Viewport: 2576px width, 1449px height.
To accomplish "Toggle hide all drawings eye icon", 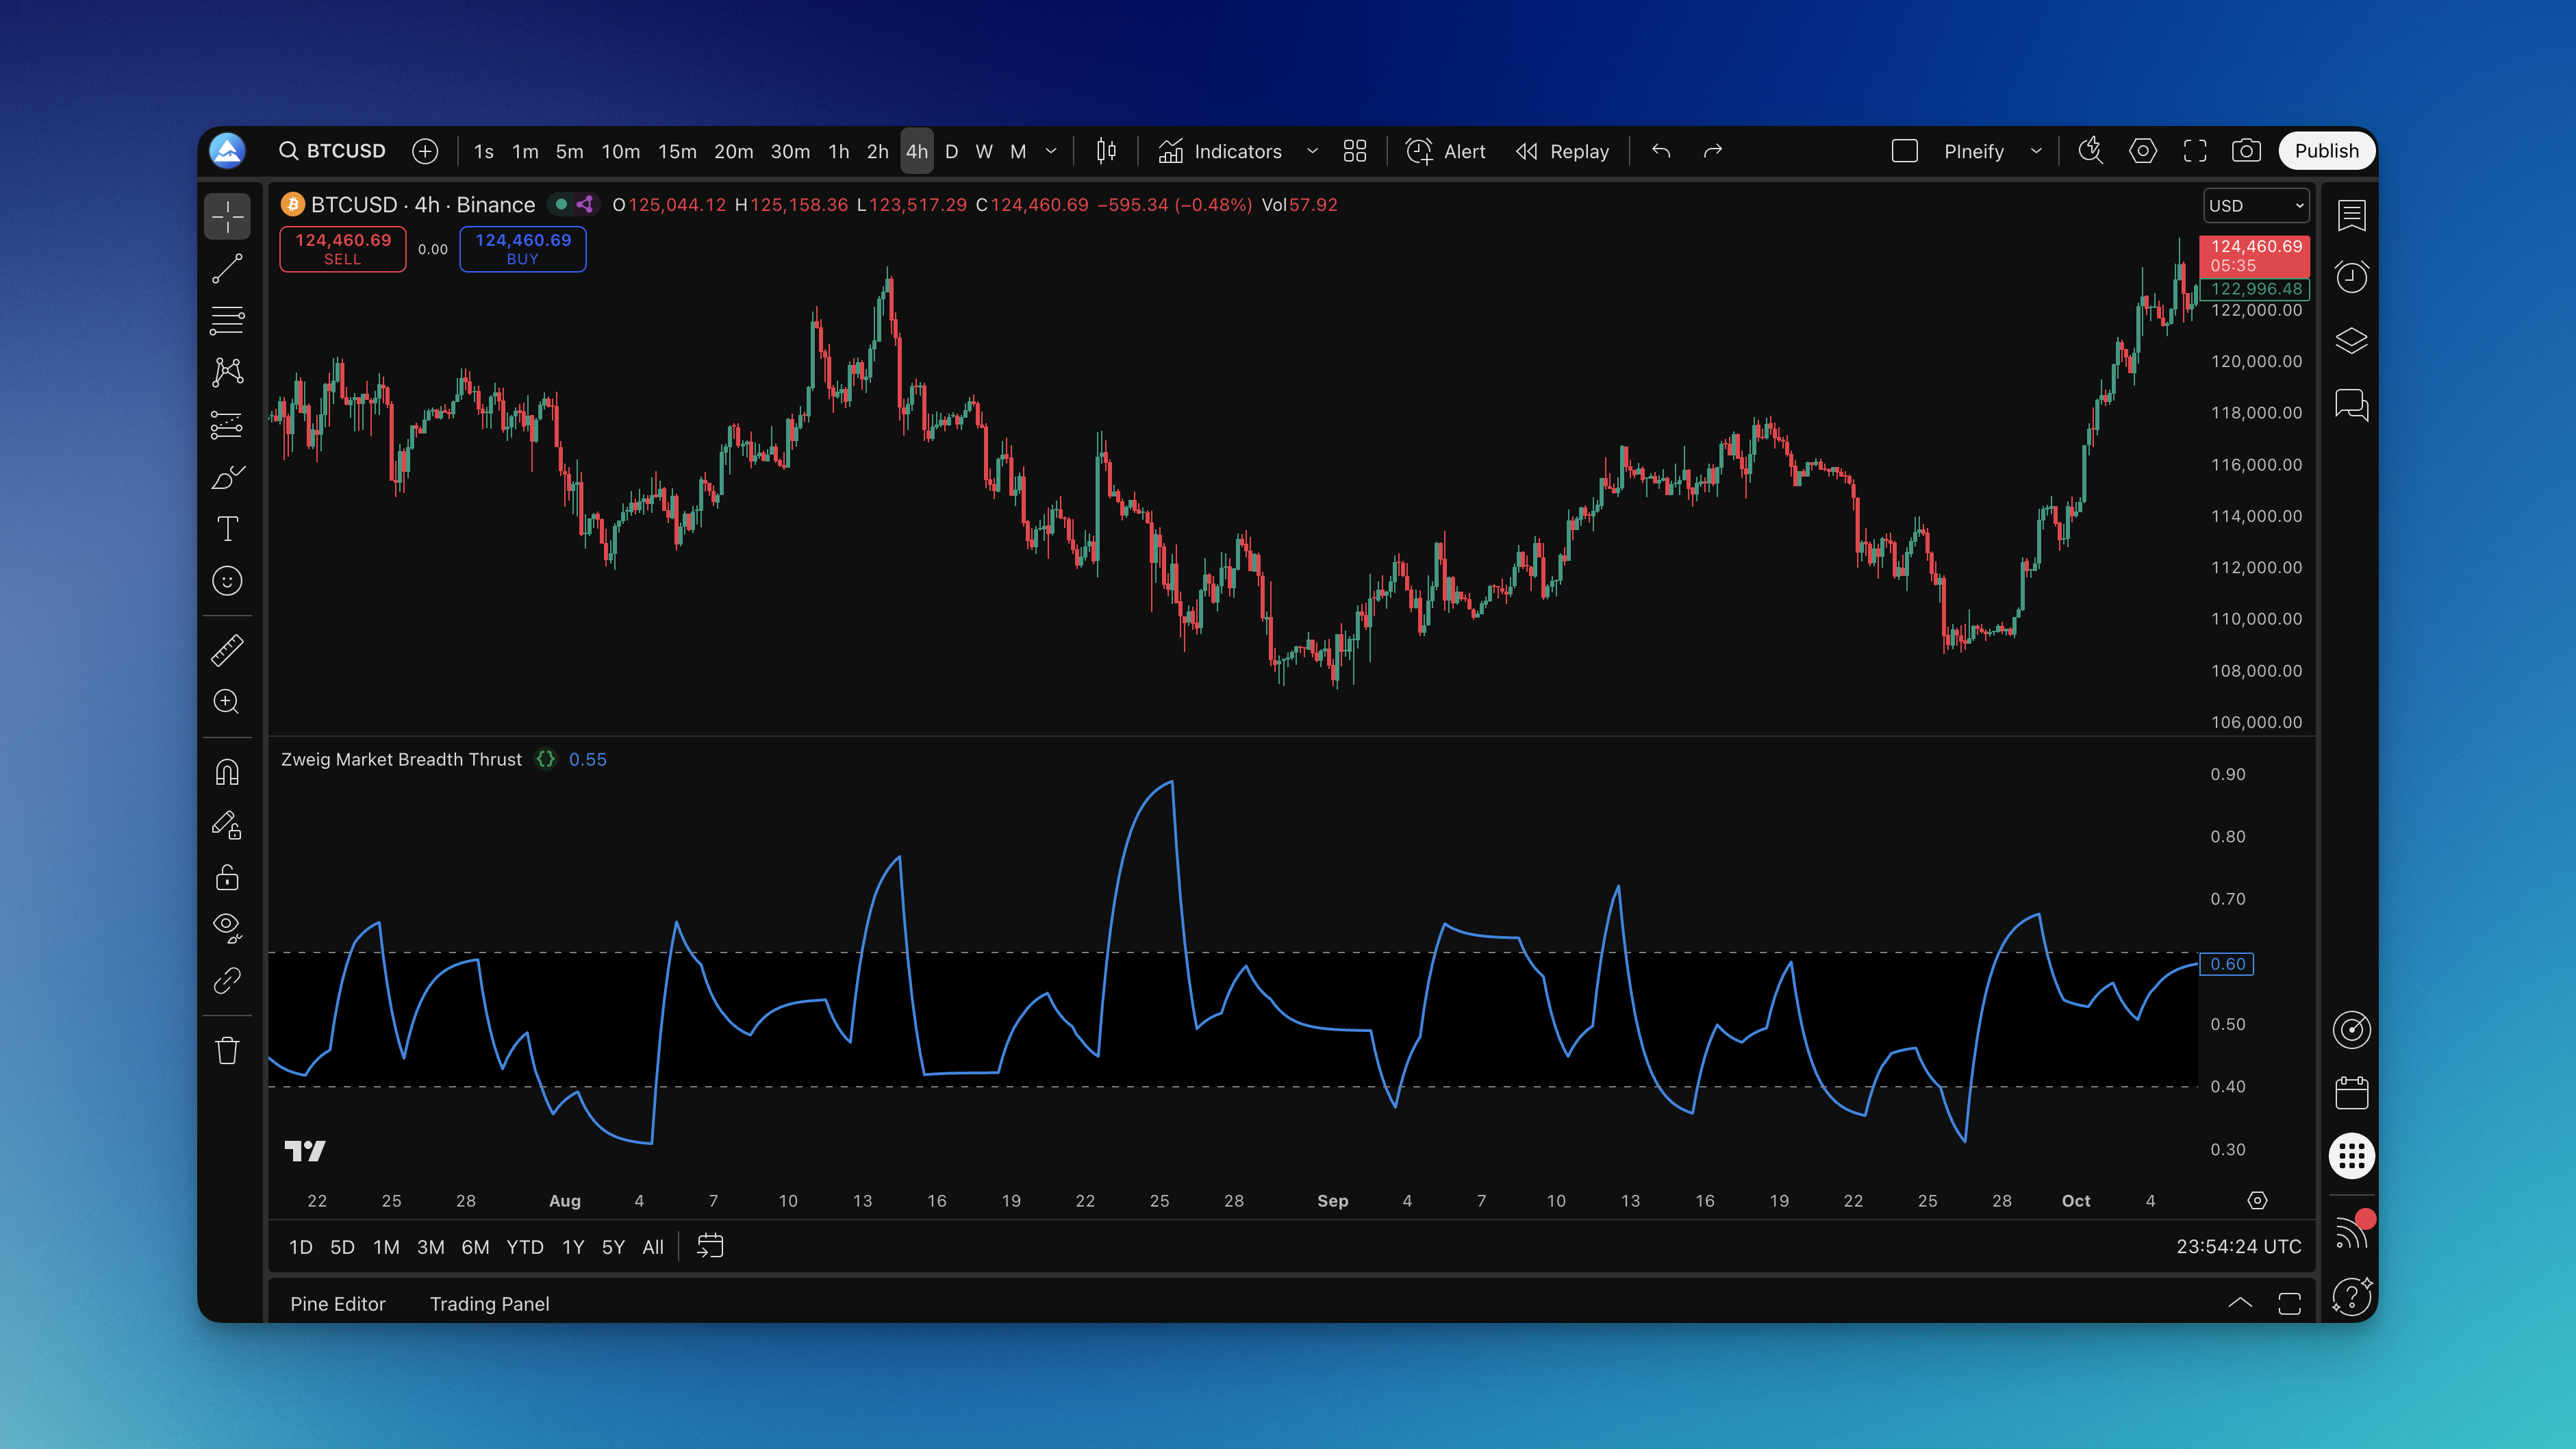I will [x=227, y=926].
